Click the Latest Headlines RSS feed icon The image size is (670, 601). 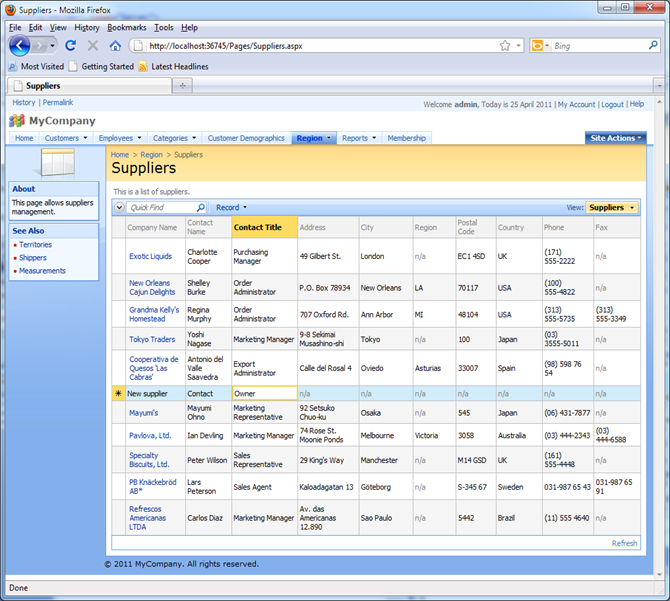point(143,67)
